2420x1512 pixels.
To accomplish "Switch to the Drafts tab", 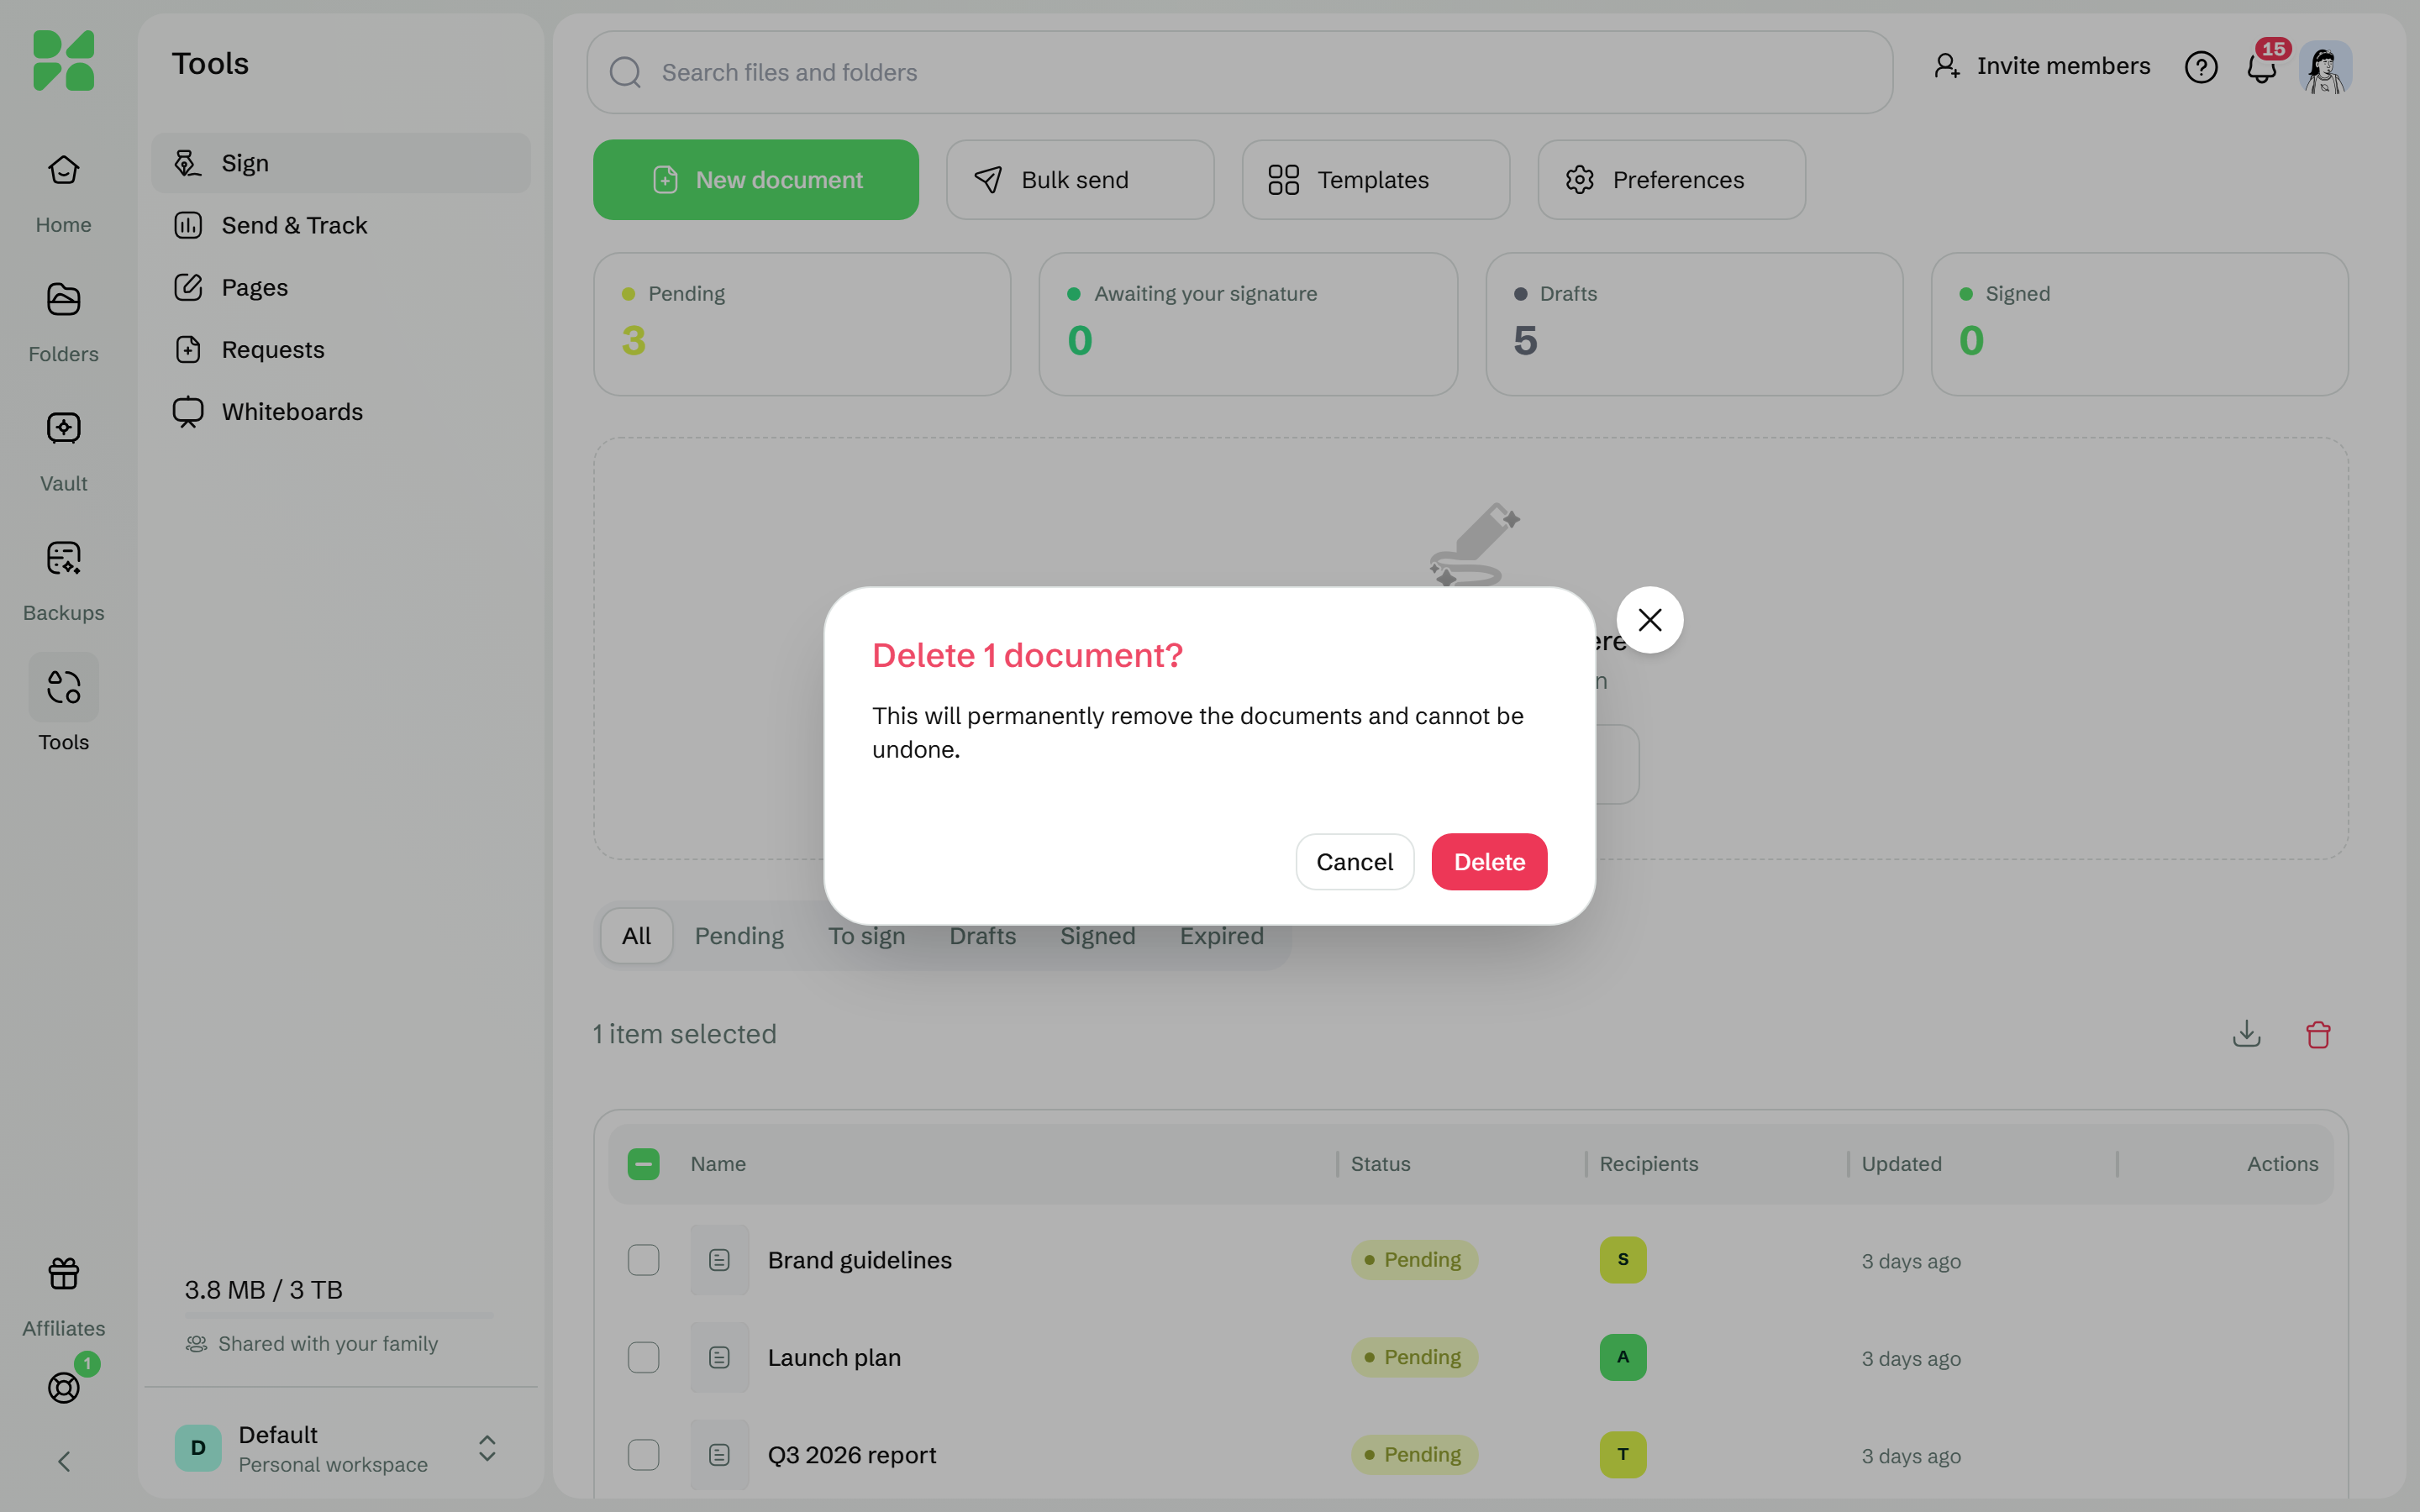I will [982, 936].
